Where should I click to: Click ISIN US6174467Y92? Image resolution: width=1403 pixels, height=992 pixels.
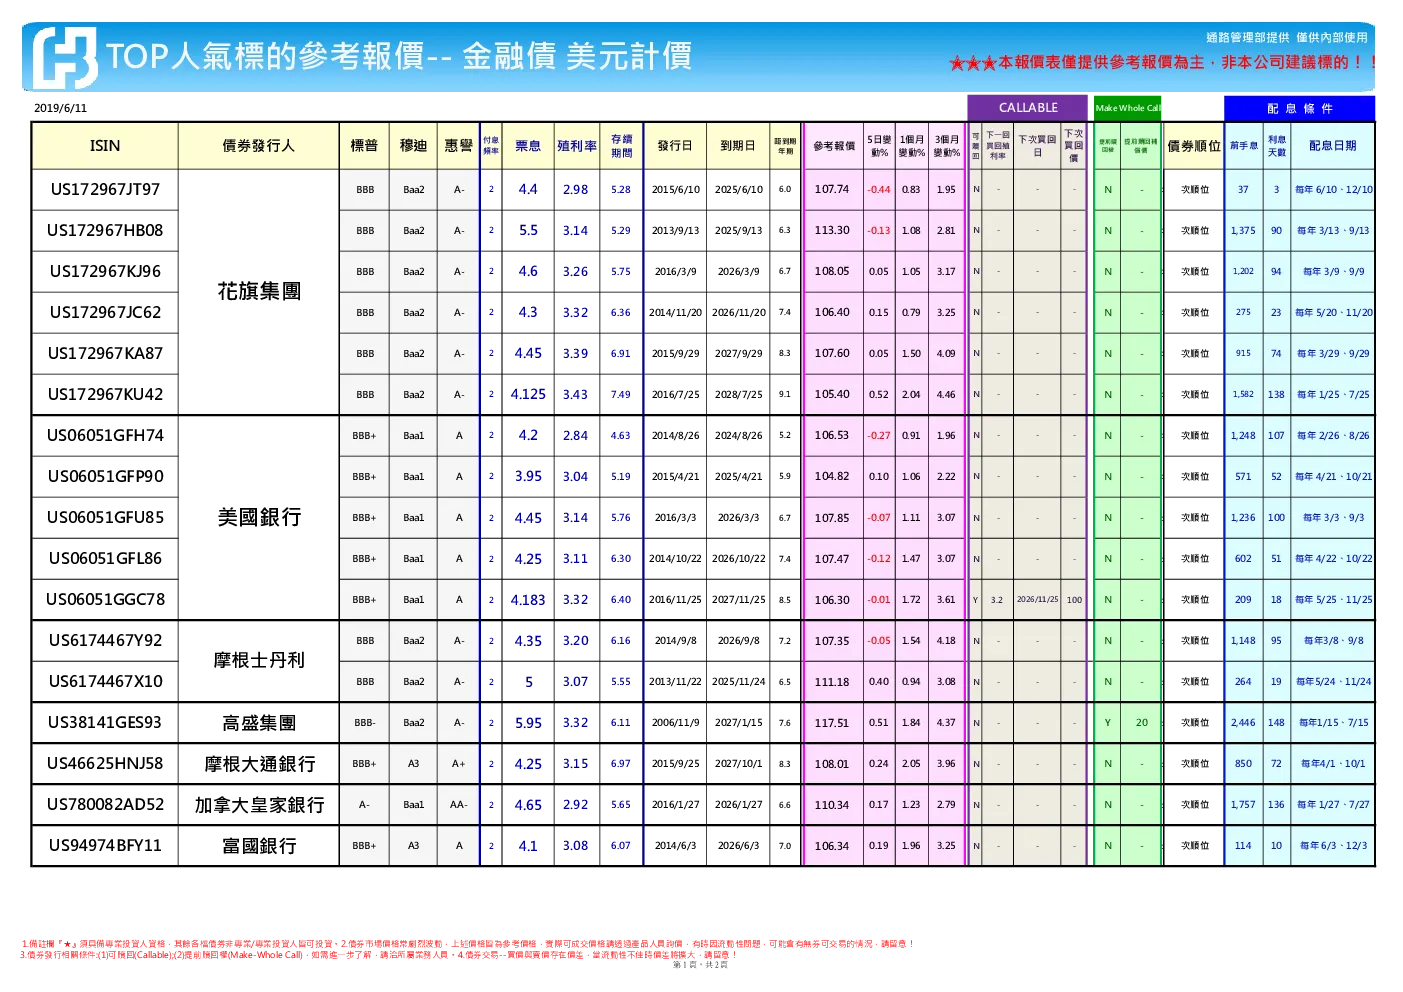tap(105, 640)
